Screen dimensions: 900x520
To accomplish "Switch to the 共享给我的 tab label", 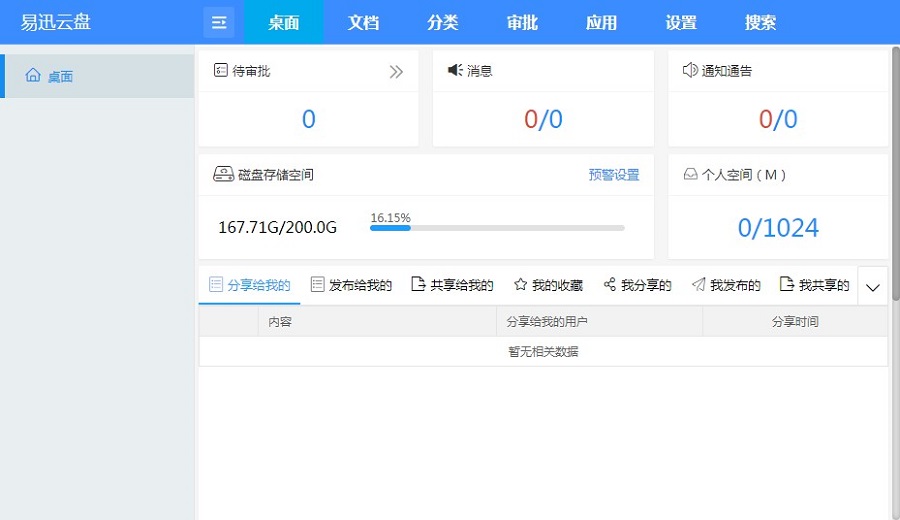I will click(x=462, y=285).
